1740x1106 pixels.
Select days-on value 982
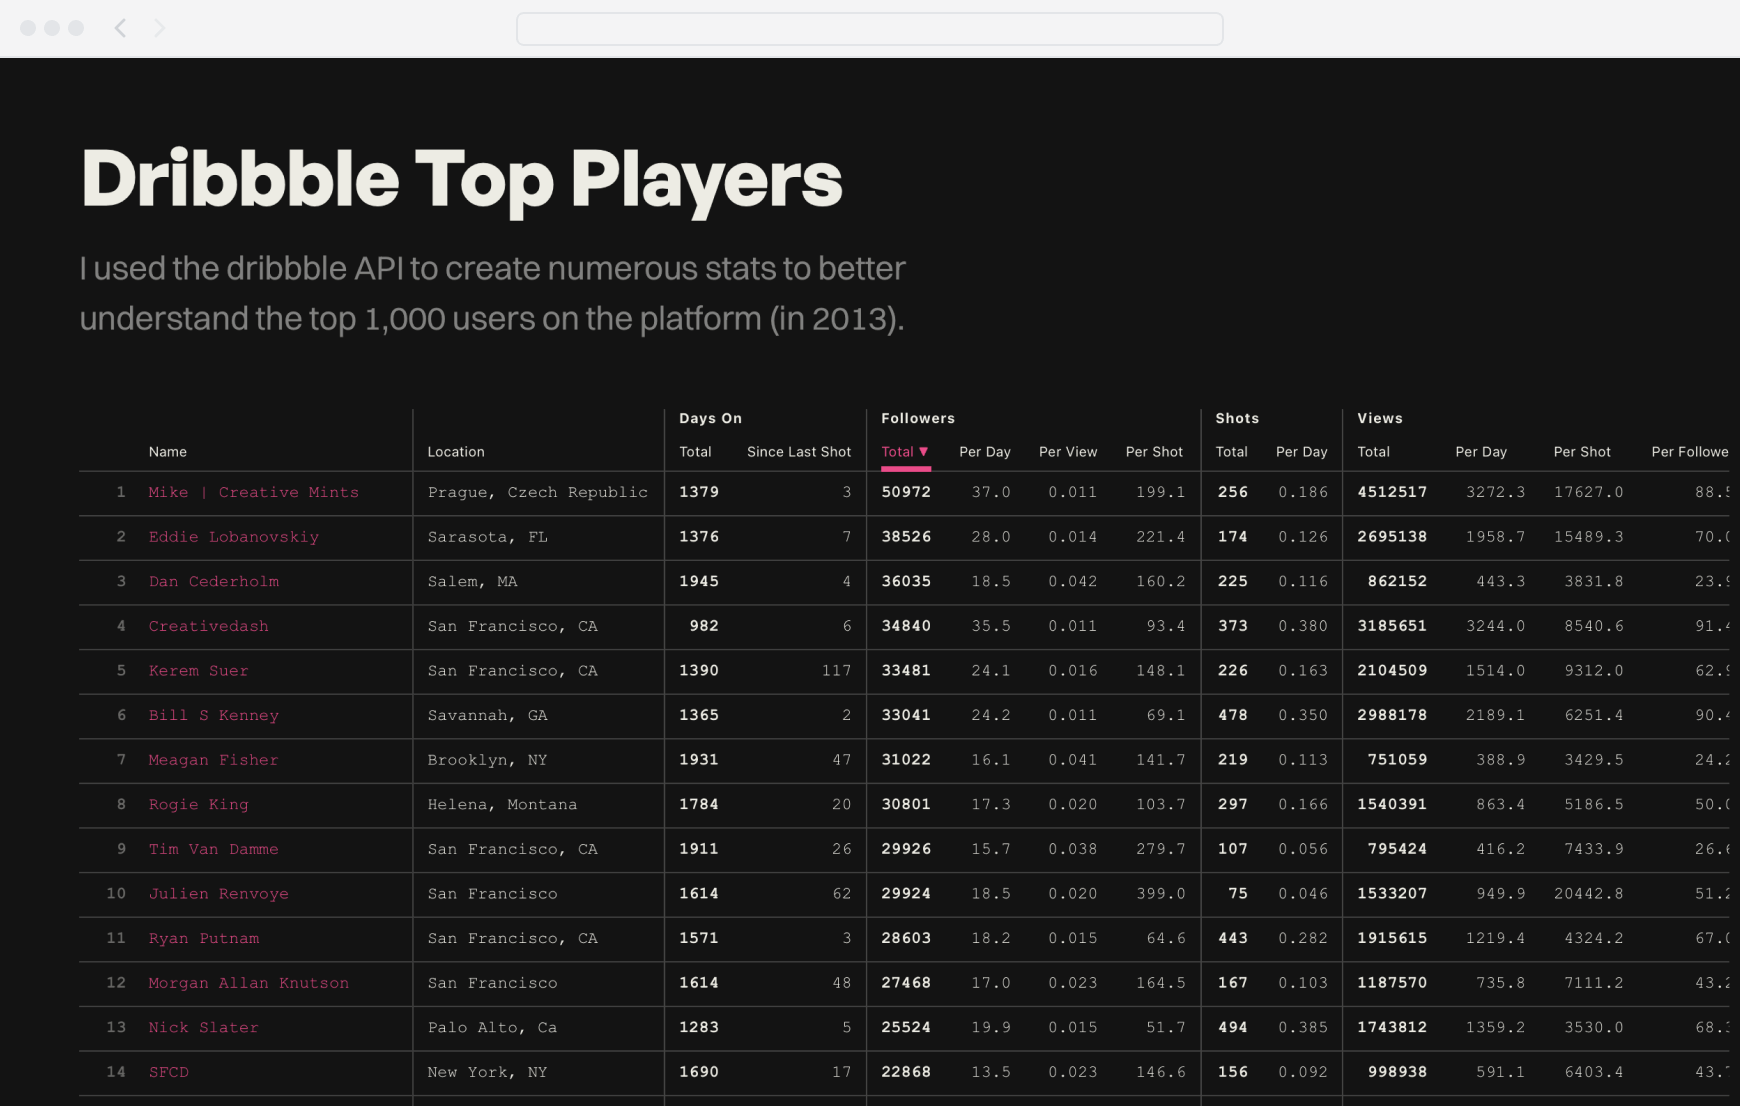pos(704,626)
